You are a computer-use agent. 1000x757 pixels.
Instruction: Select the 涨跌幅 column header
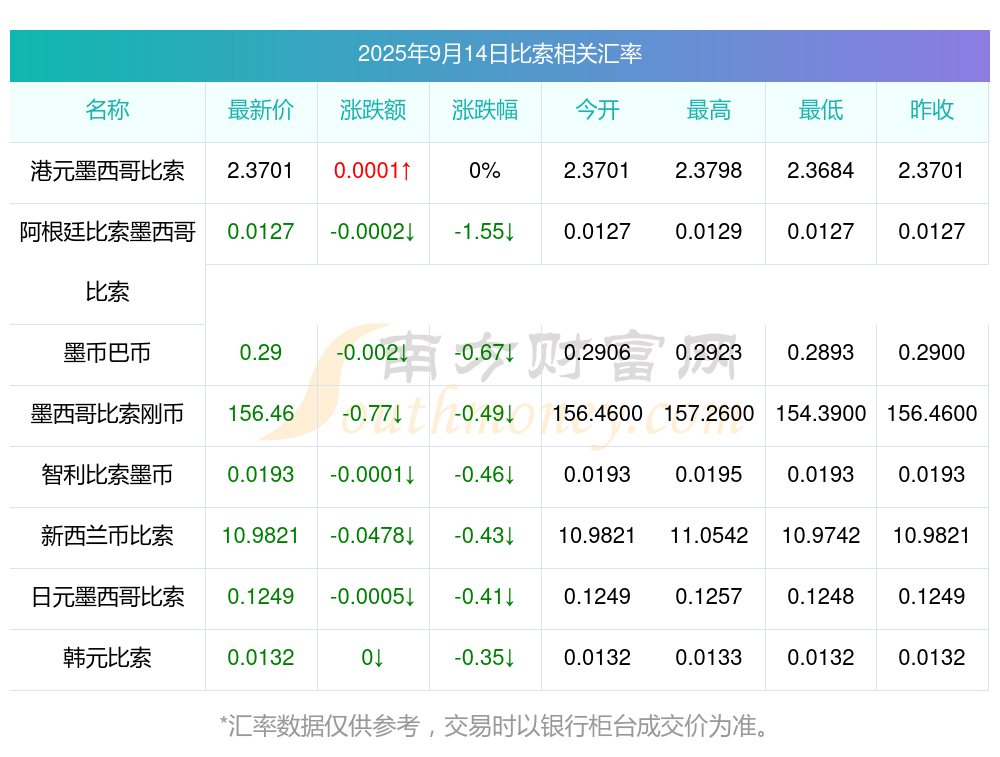(x=485, y=110)
